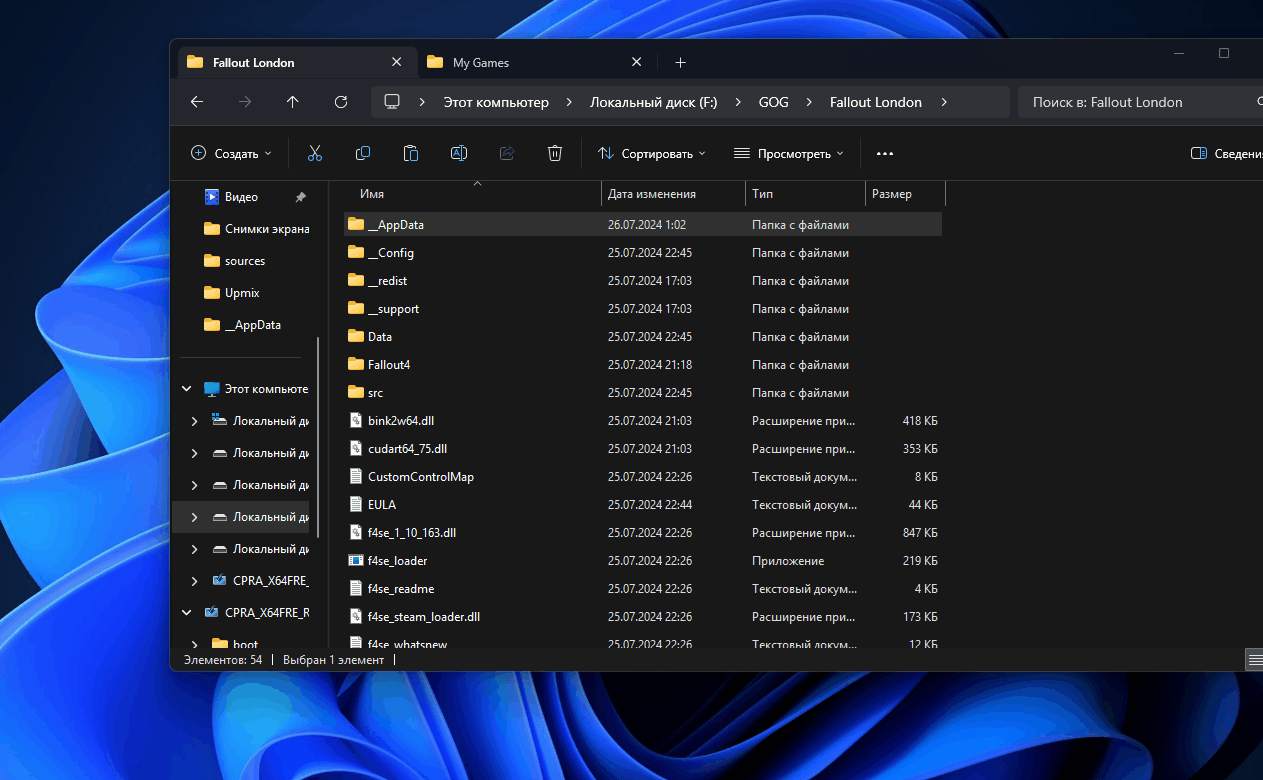Select the CustomControlMap file

pos(643,477)
